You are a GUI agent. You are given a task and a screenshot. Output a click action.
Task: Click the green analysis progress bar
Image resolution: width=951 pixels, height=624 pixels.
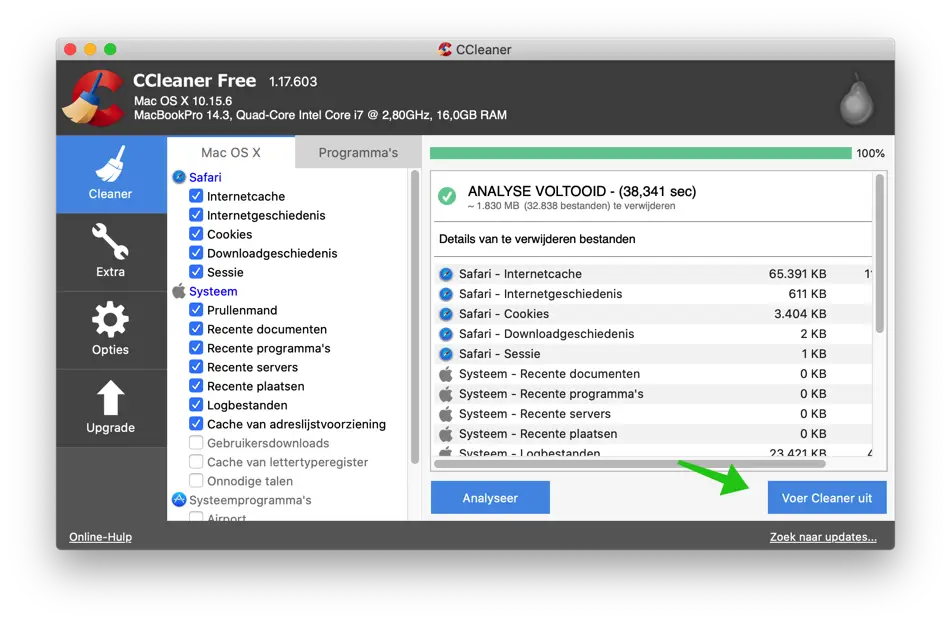[640, 153]
